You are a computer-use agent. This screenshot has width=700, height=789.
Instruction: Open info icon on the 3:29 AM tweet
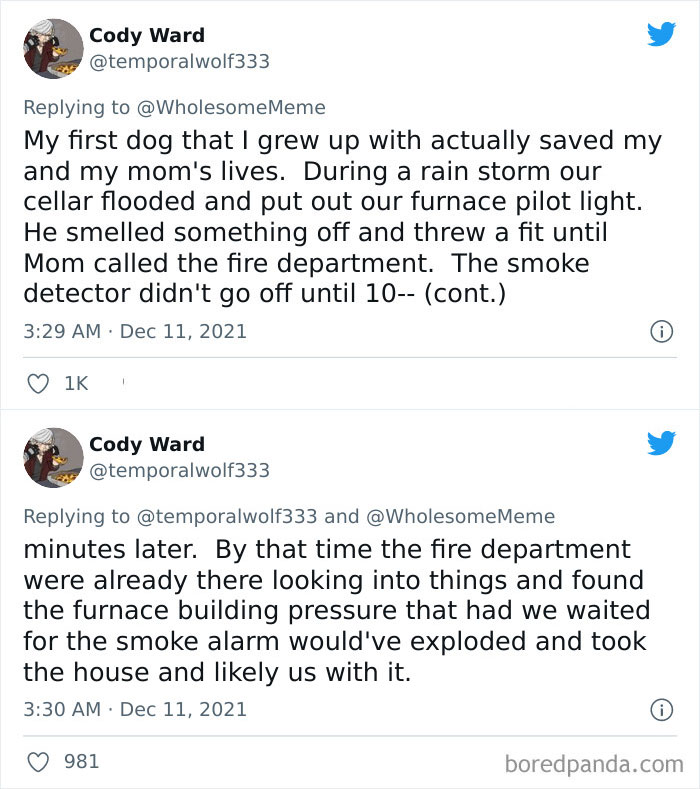pos(661,331)
